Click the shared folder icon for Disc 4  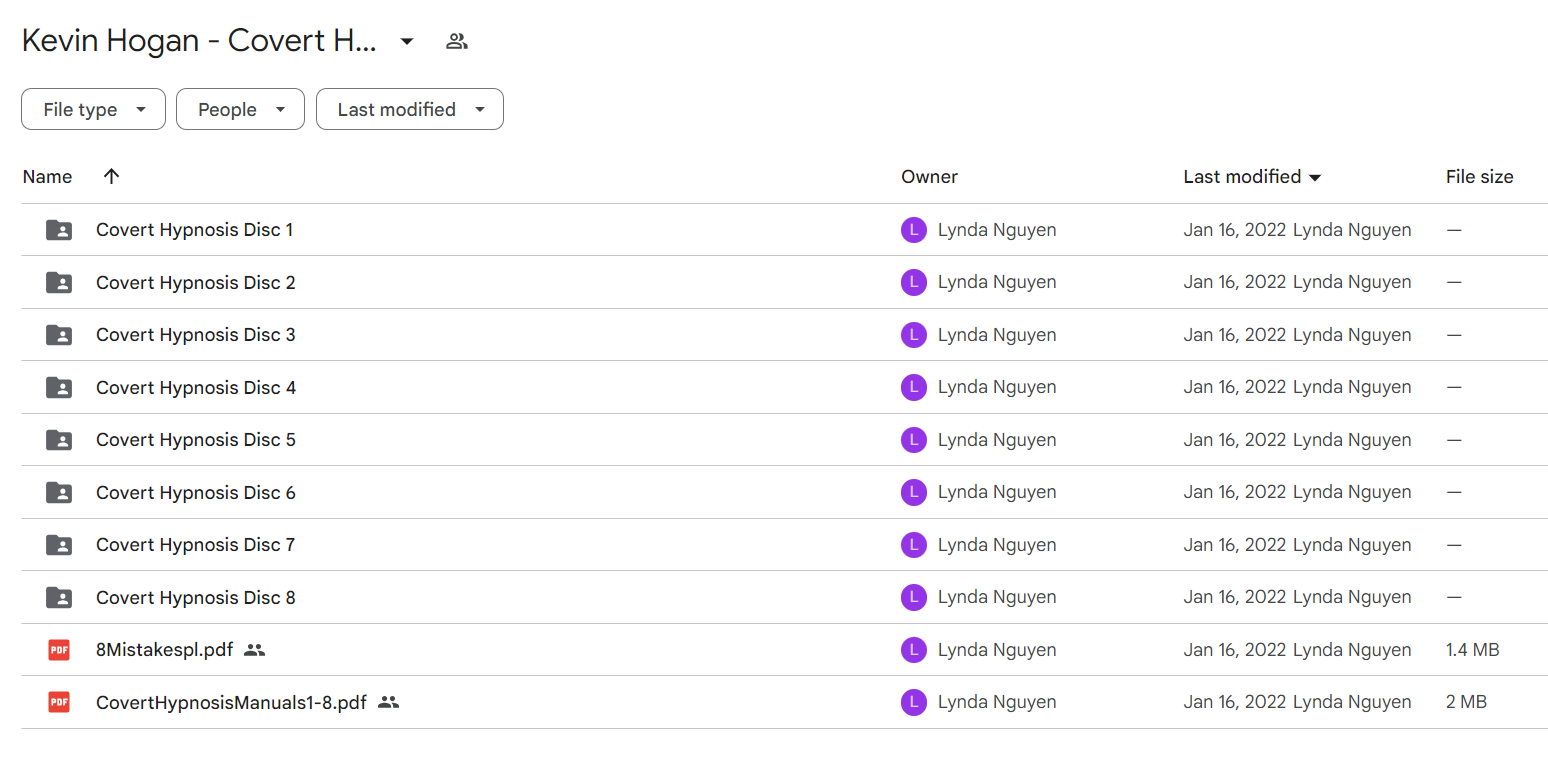tap(59, 387)
